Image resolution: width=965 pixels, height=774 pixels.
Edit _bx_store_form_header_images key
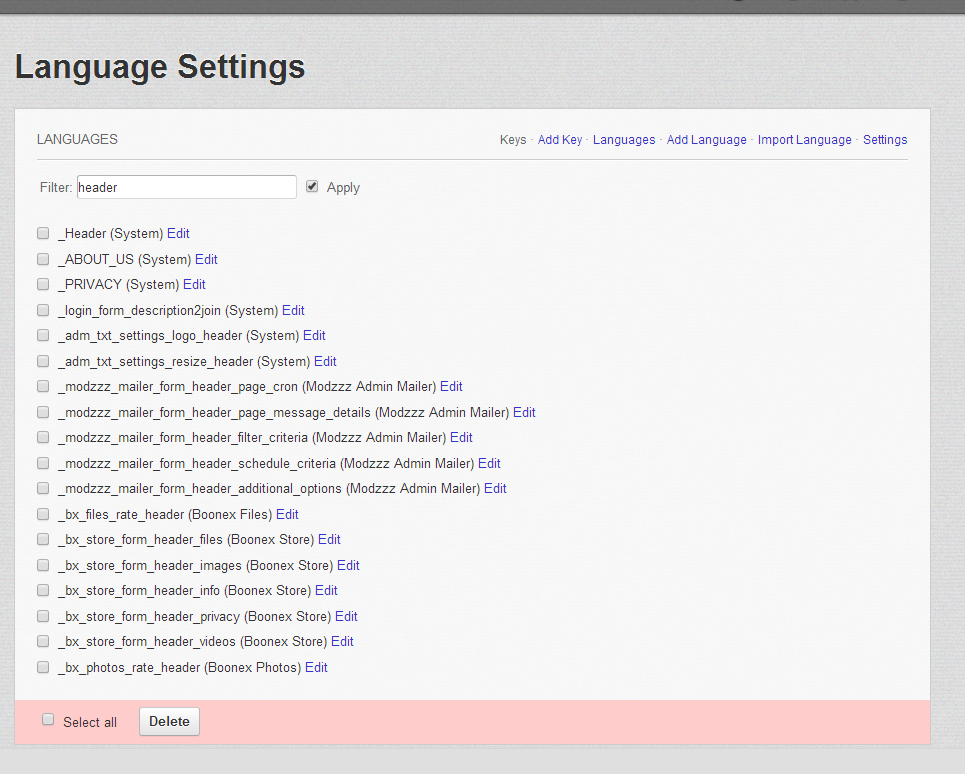click(x=348, y=565)
